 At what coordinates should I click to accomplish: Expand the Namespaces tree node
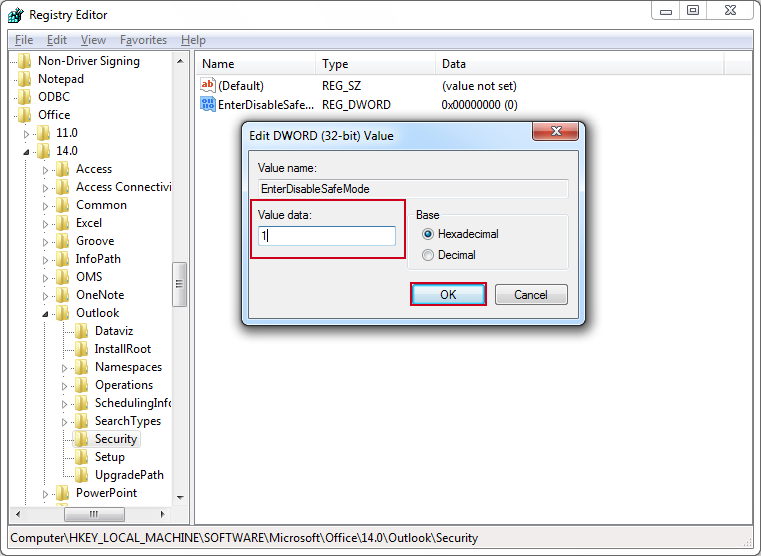pos(65,368)
